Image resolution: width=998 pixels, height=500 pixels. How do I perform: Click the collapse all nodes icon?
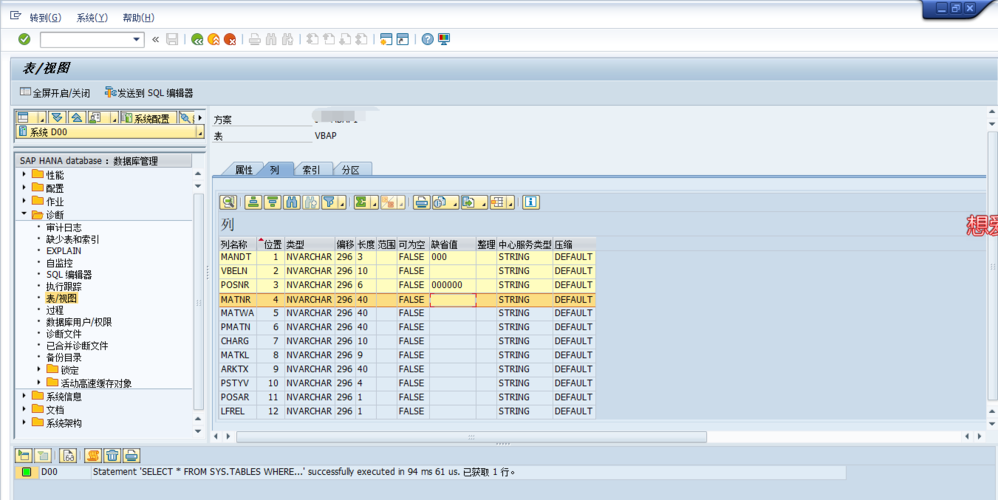click(76, 118)
